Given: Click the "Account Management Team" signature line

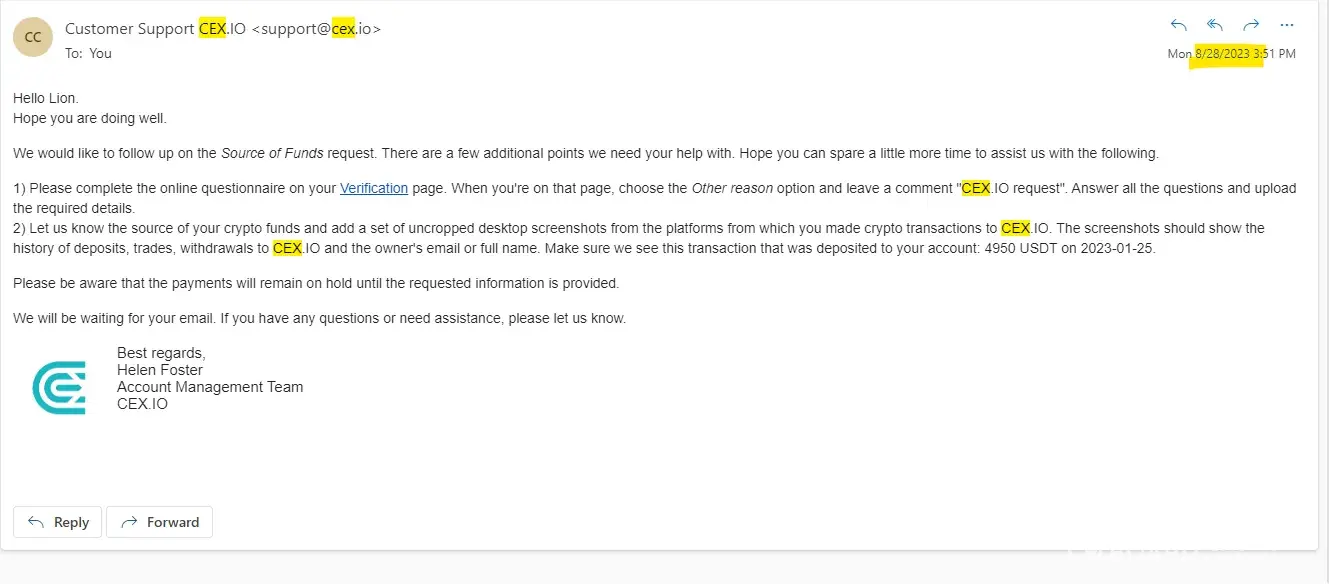Looking at the screenshot, I should point(210,387).
